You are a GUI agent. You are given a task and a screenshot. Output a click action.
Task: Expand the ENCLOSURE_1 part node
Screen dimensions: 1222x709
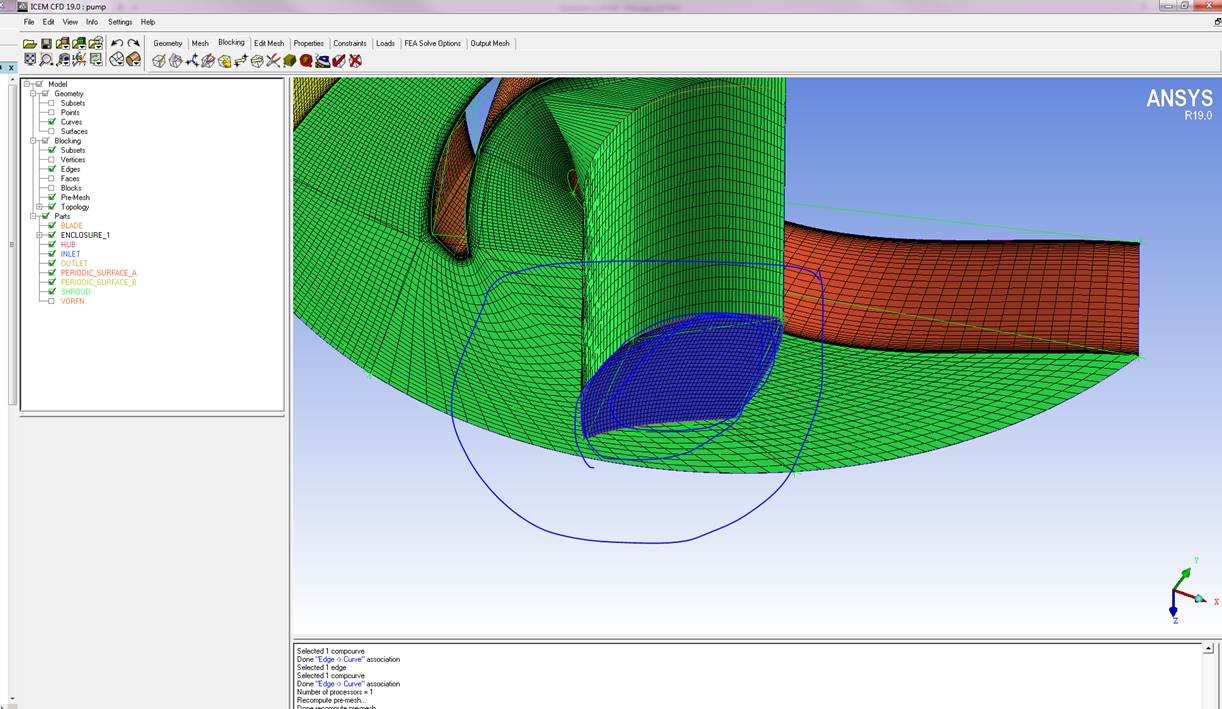click(x=39, y=235)
